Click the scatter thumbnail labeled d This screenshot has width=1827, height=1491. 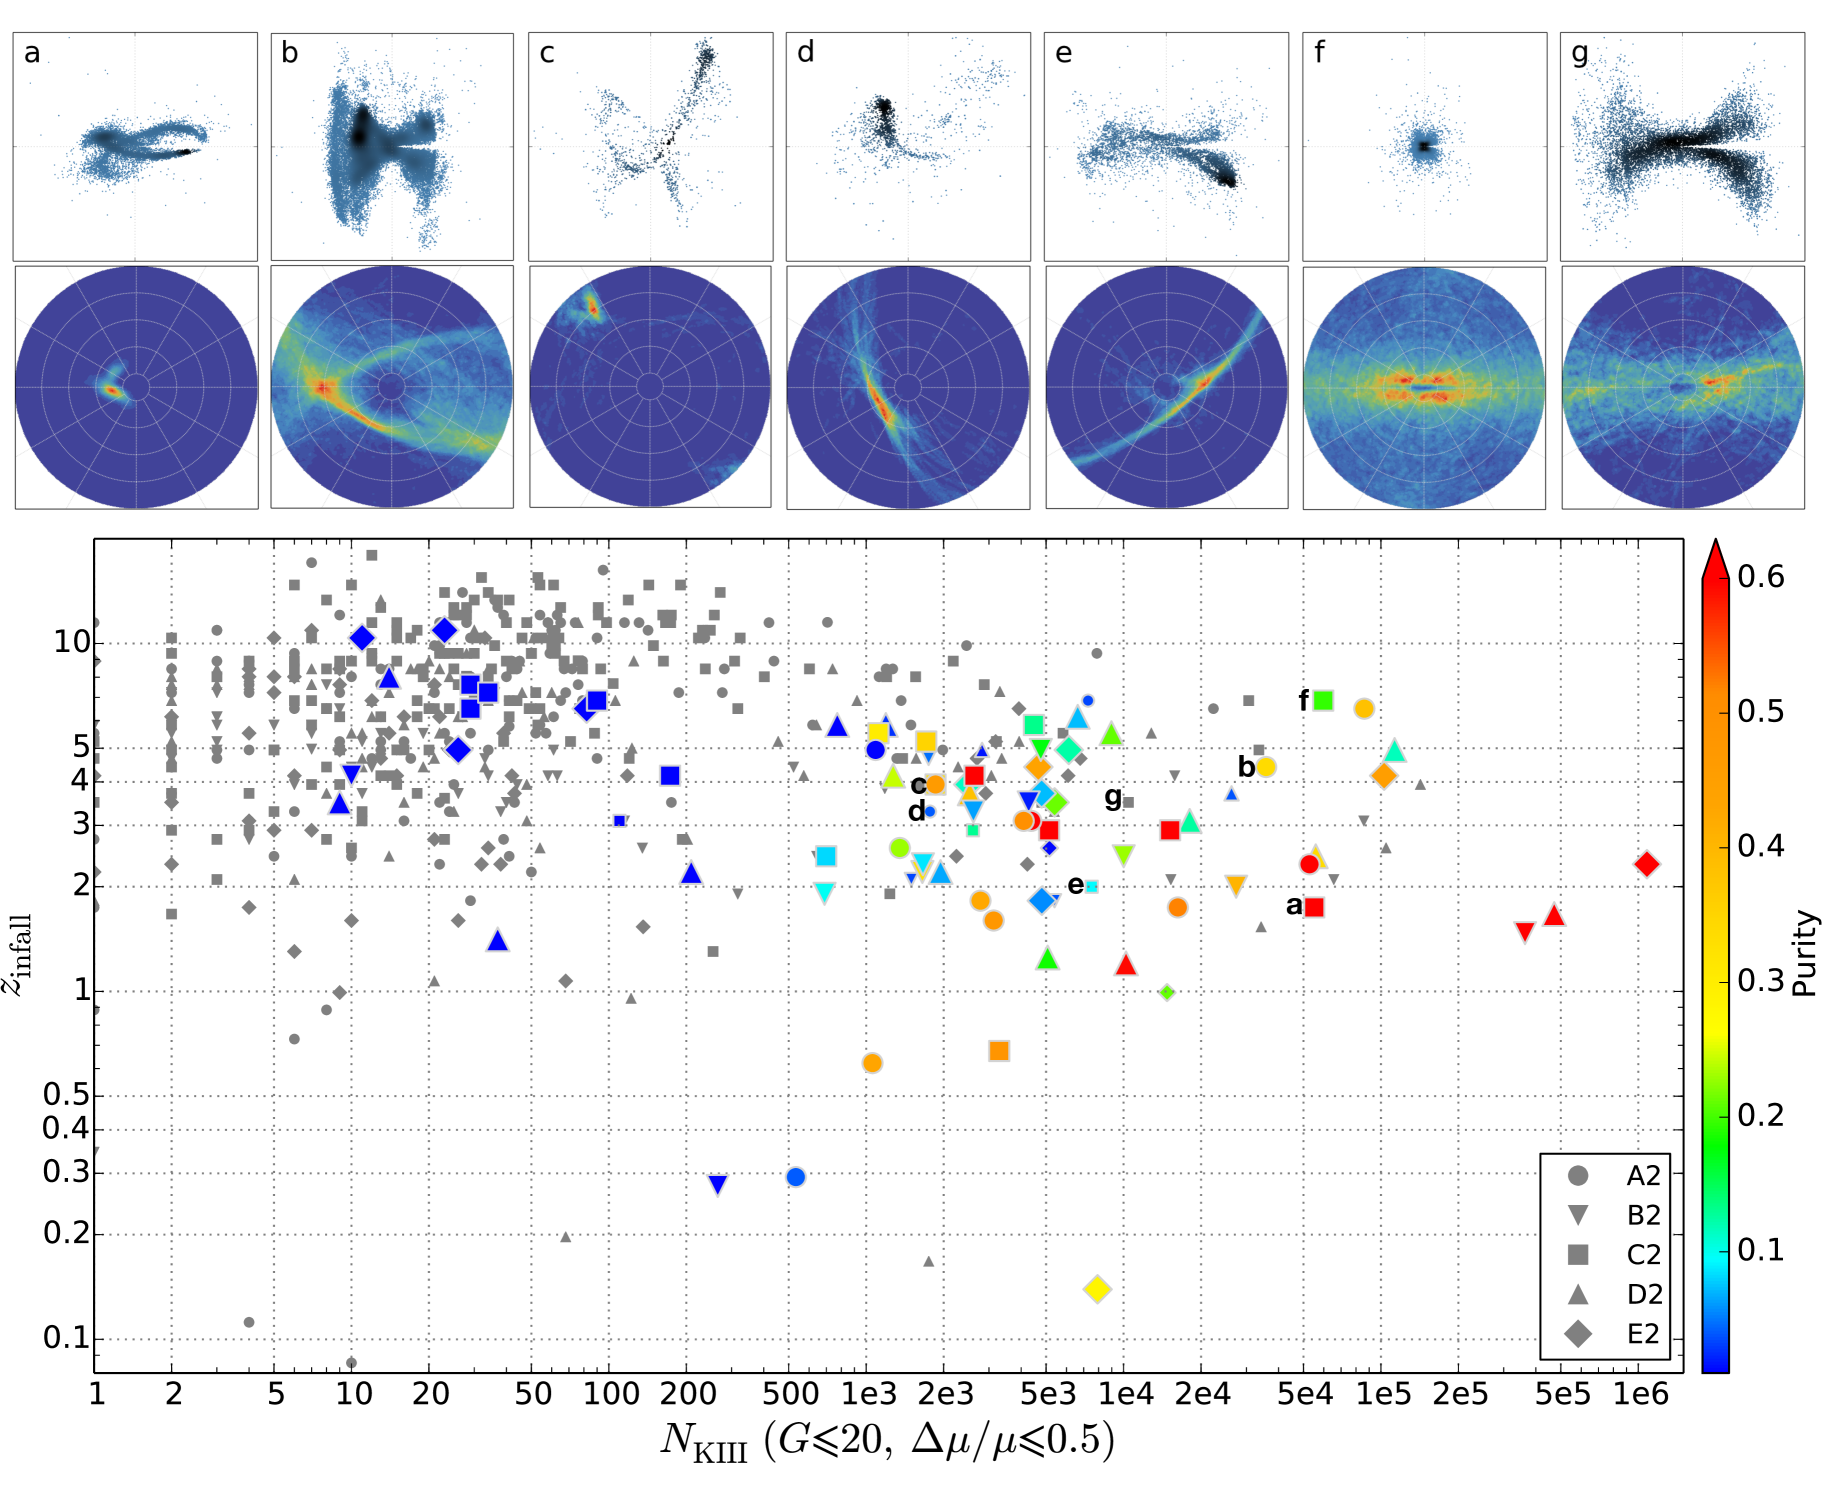point(908,147)
